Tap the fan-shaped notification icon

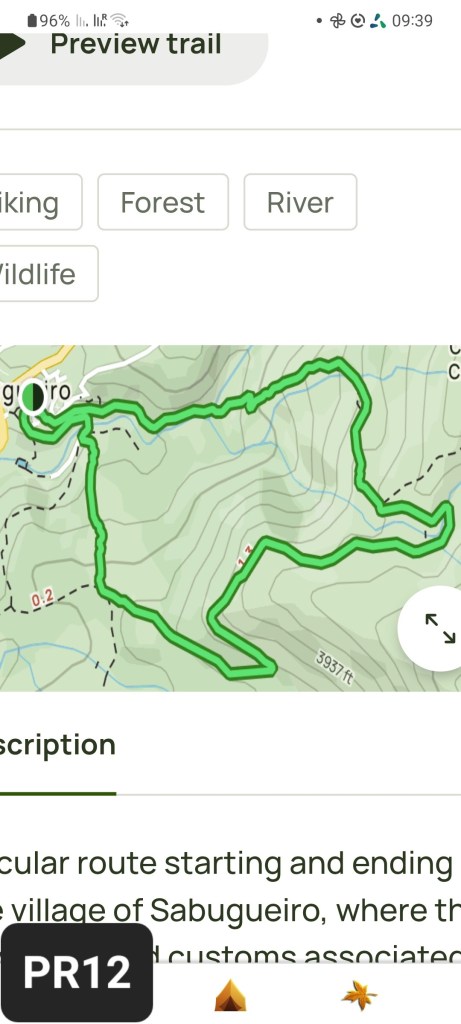(x=337, y=21)
